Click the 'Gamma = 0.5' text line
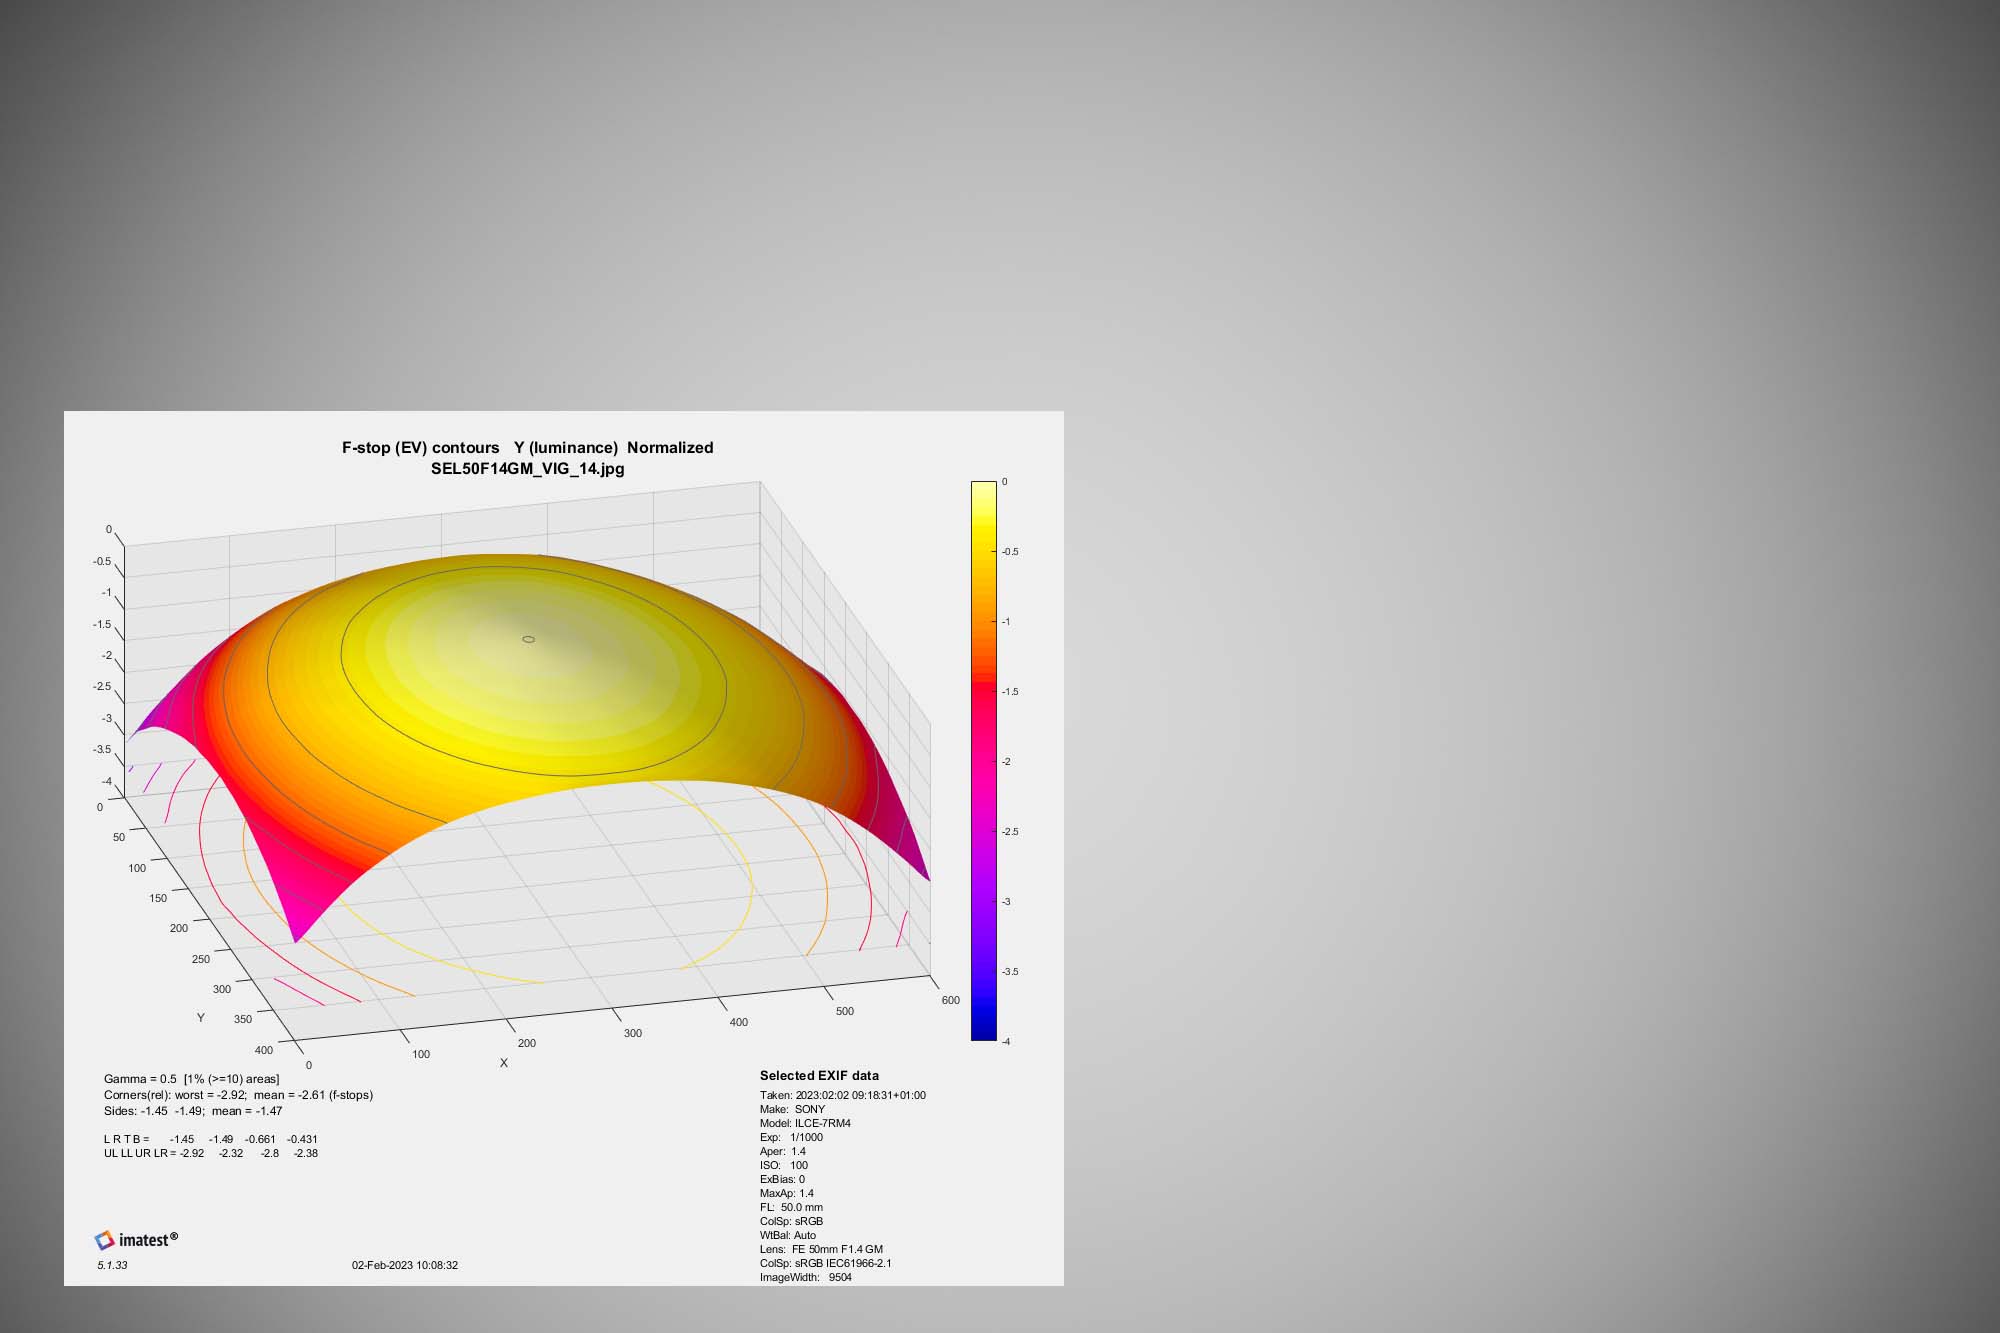Screen dimensions: 2000x1333 pyautogui.click(x=191, y=1079)
